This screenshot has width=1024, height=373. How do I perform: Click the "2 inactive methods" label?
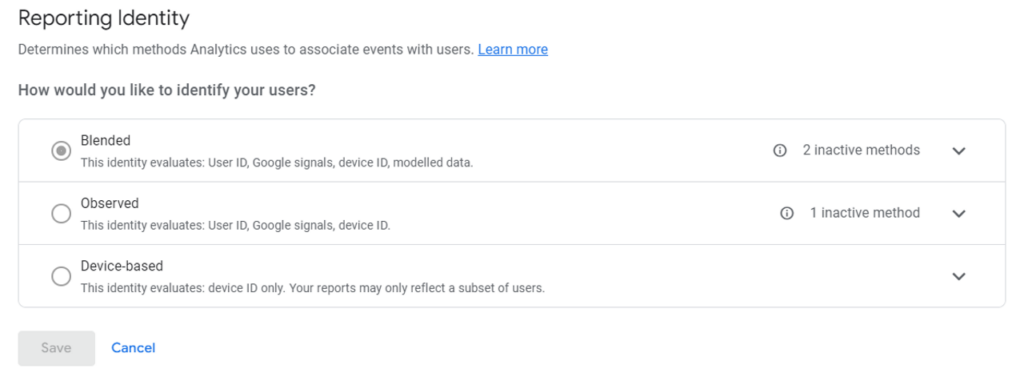click(861, 150)
